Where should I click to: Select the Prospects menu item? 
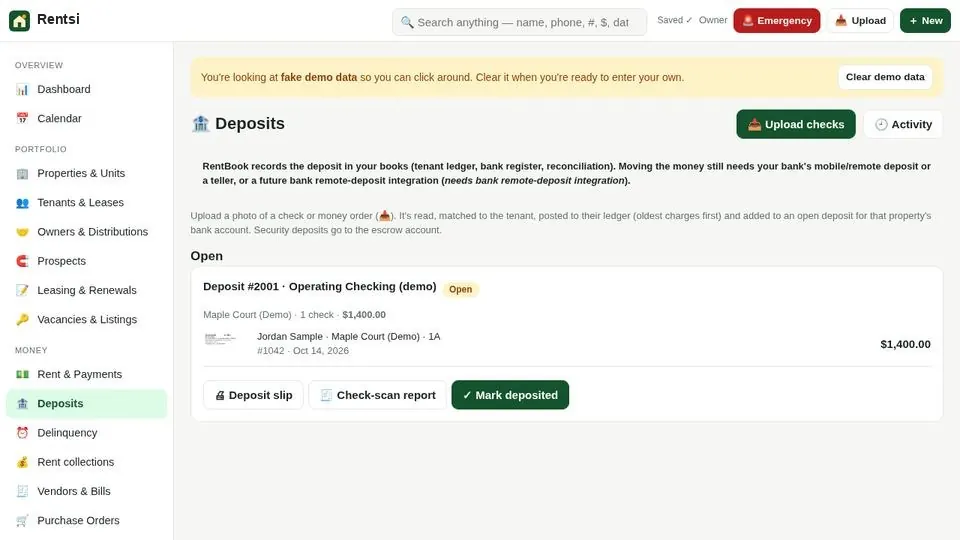[x=86, y=261]
